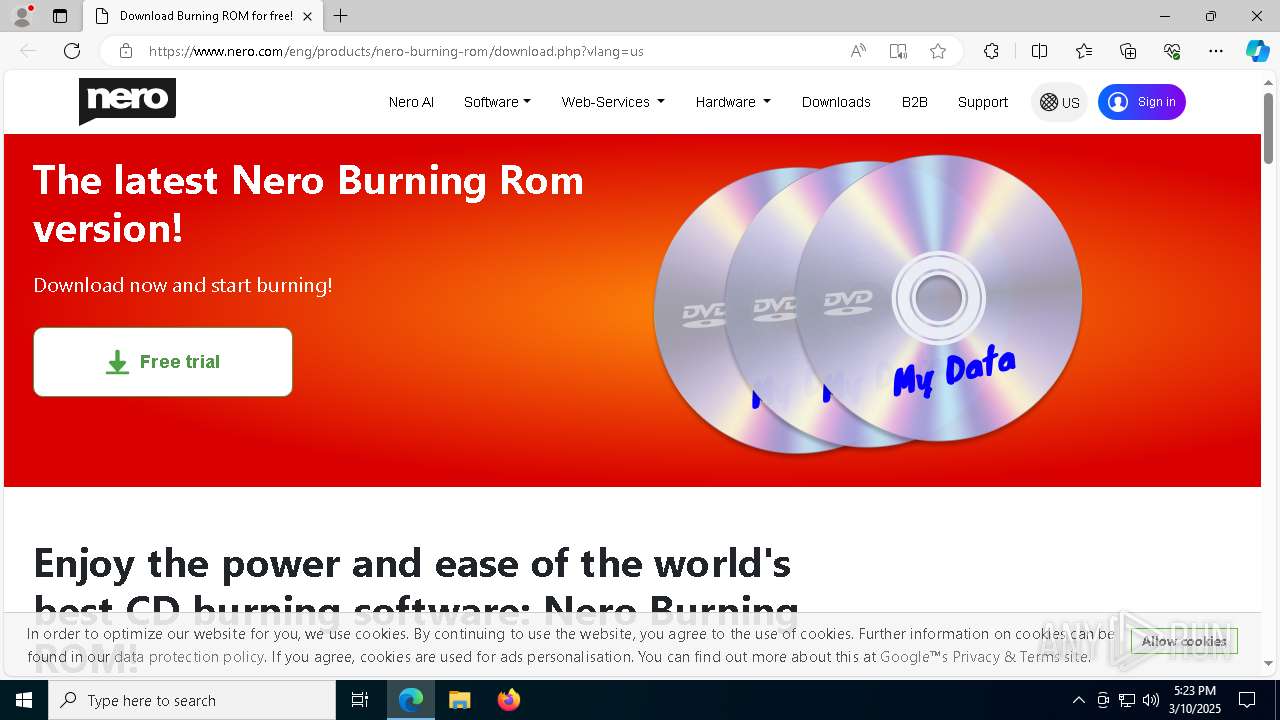Screen dimensions: 1280x720
Task: Show hidden system tray icons
Action: coord(1078,700)
